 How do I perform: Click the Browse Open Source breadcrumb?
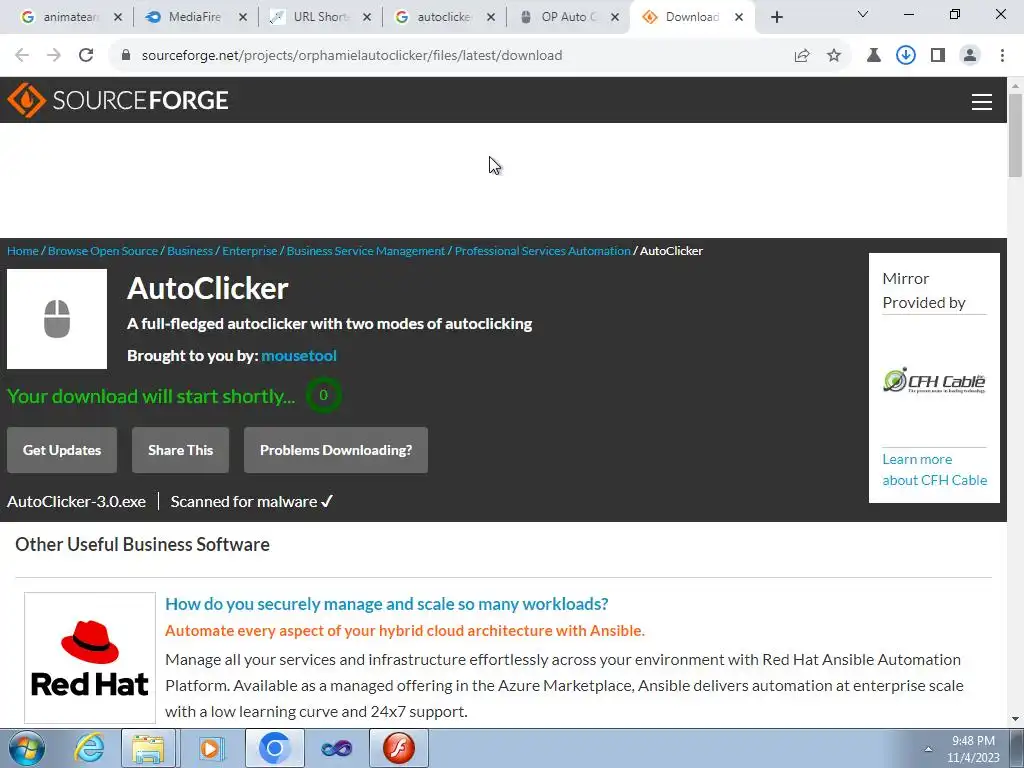[103, 251]
